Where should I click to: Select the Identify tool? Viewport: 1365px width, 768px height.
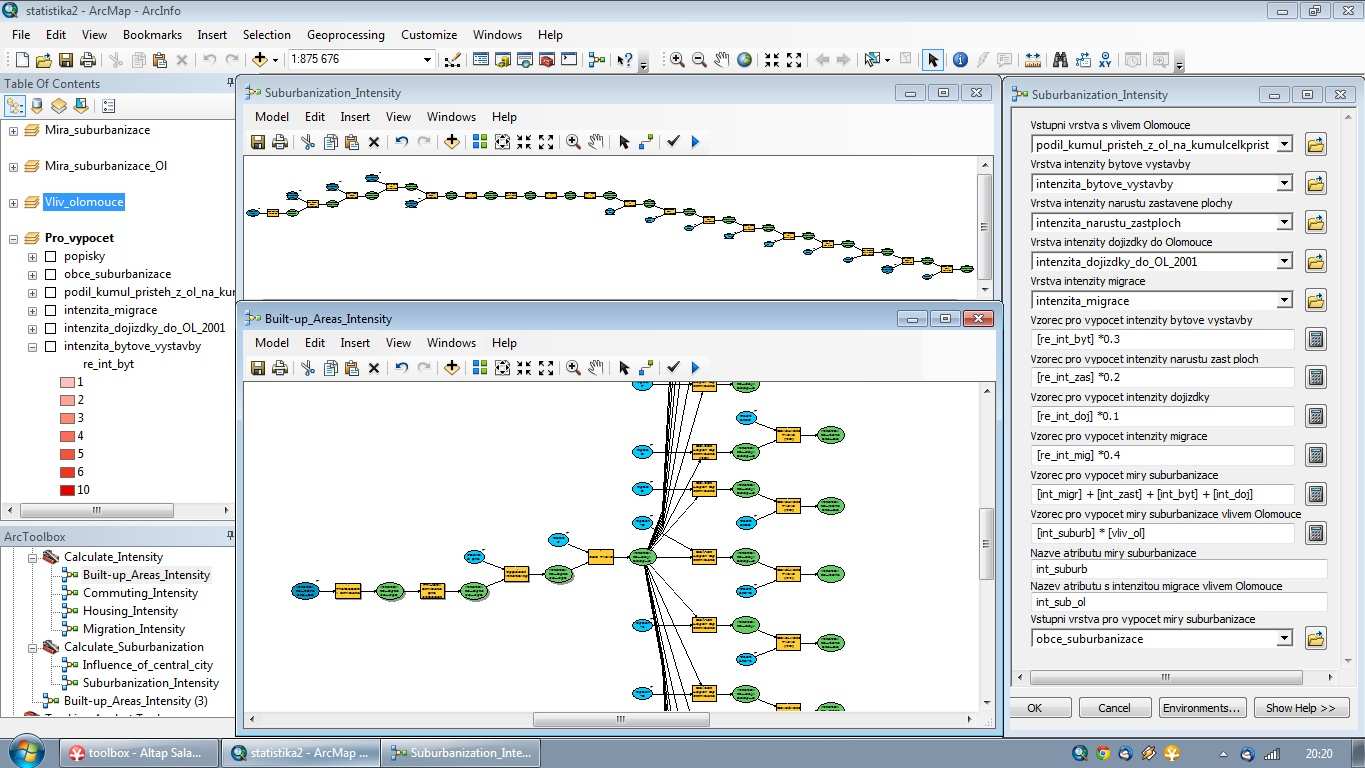[x=960, y=60]
